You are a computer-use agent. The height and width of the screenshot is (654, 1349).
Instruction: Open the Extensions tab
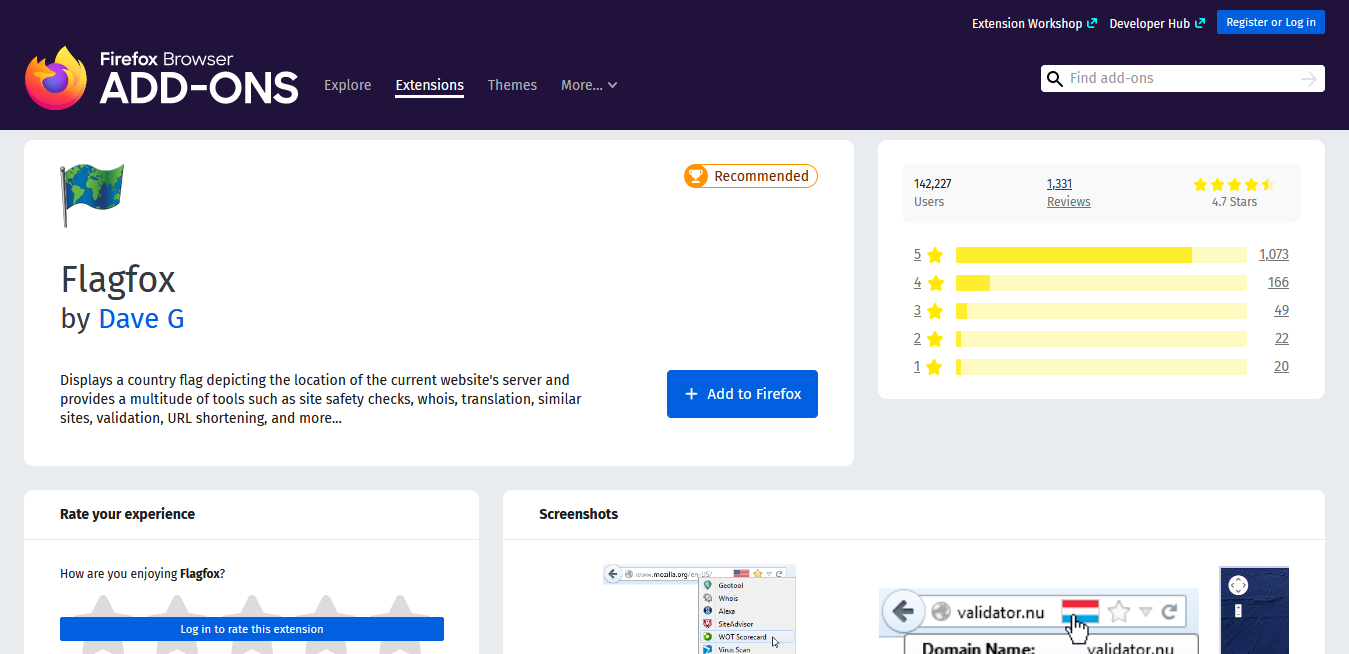click(430, 85)
